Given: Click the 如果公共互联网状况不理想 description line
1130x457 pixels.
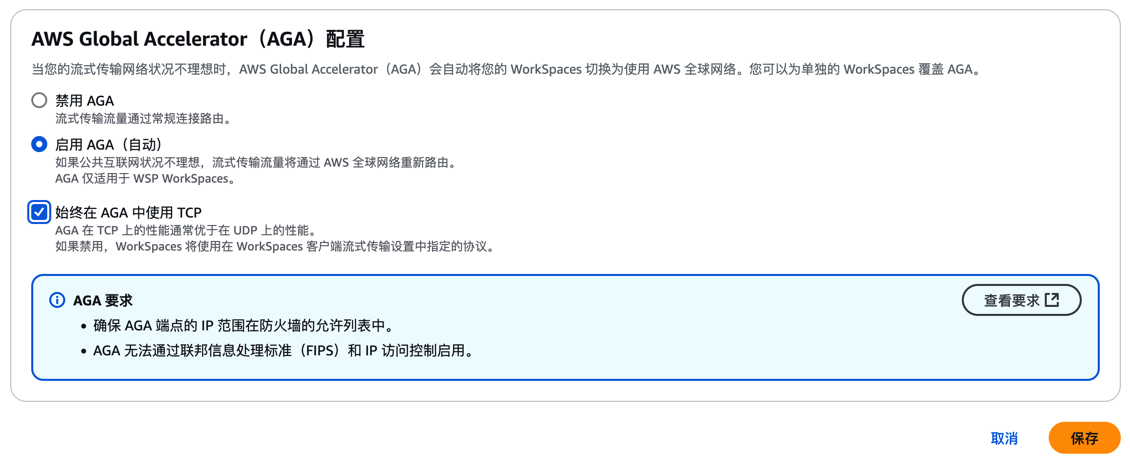Looking at the screenshot, I should (255, 164).
